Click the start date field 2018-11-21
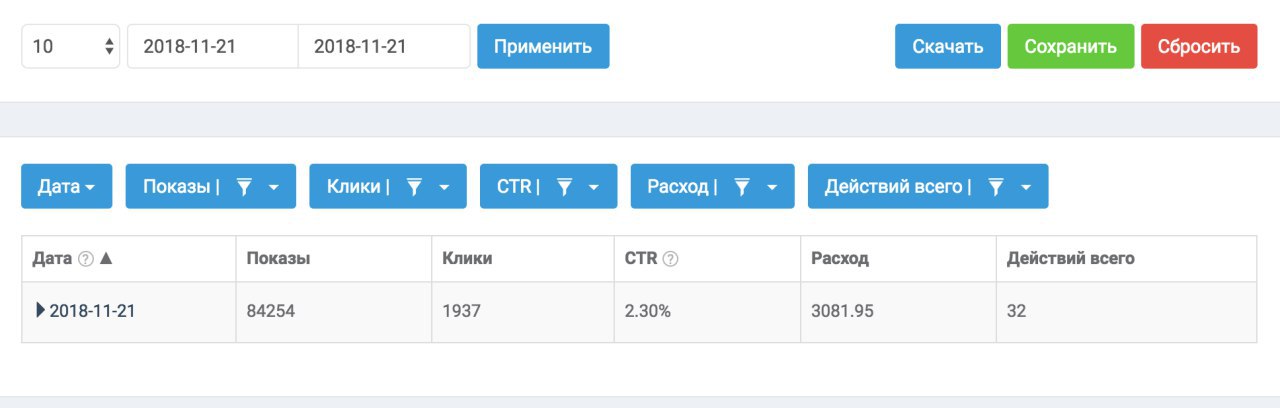1280x408 pixels. [x=213, y=46]
